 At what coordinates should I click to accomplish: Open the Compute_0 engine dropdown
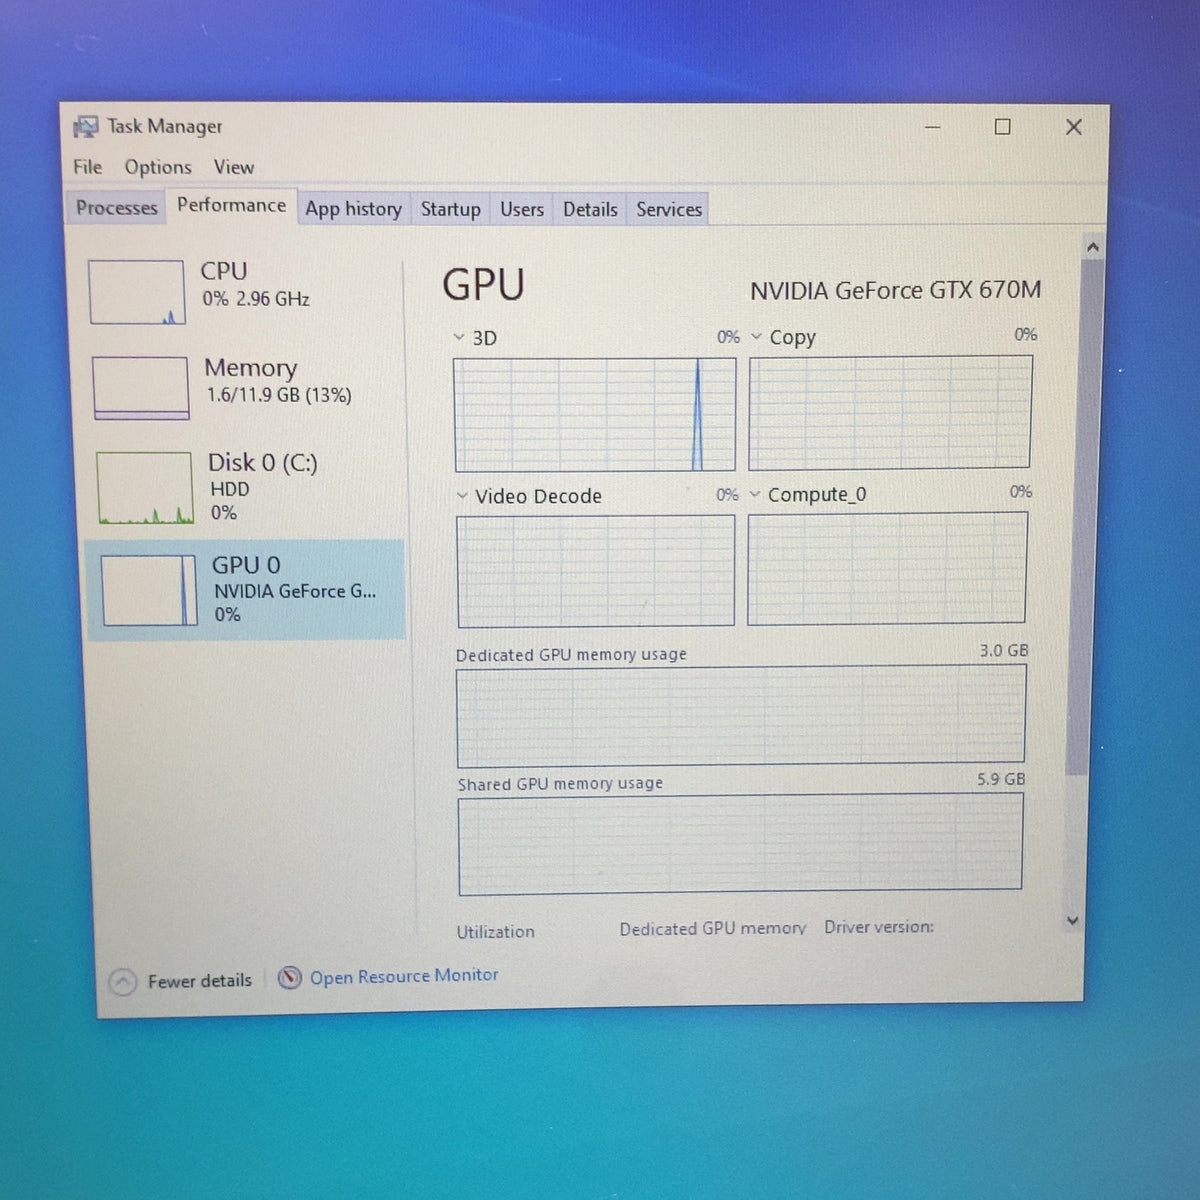click(755, 495)
